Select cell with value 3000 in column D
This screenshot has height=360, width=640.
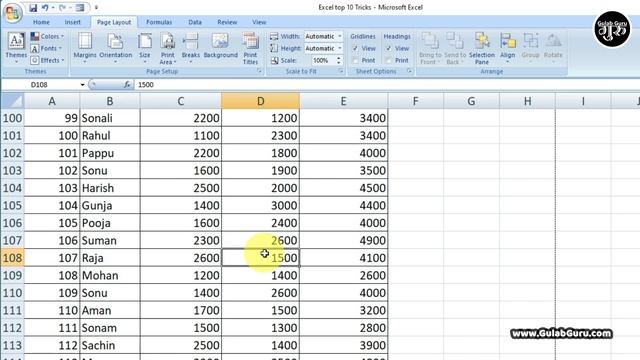click(260, 206)
